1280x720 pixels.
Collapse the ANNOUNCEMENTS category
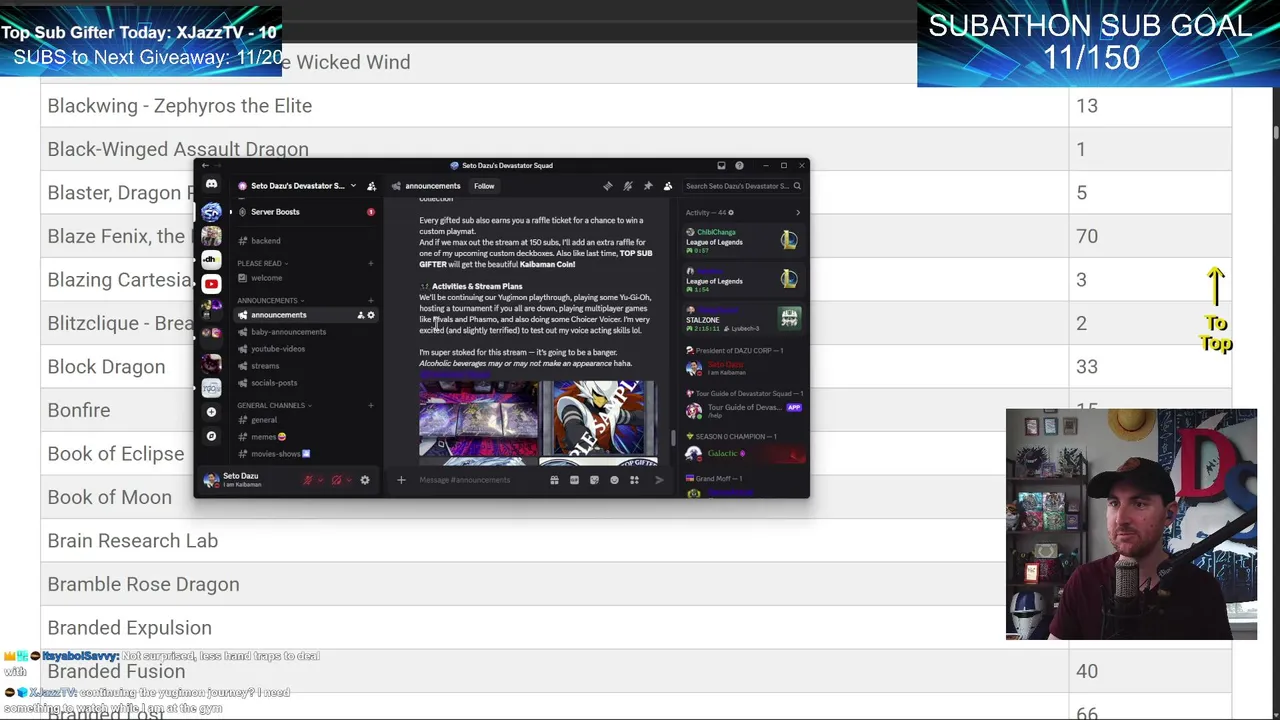coord(270,300)
